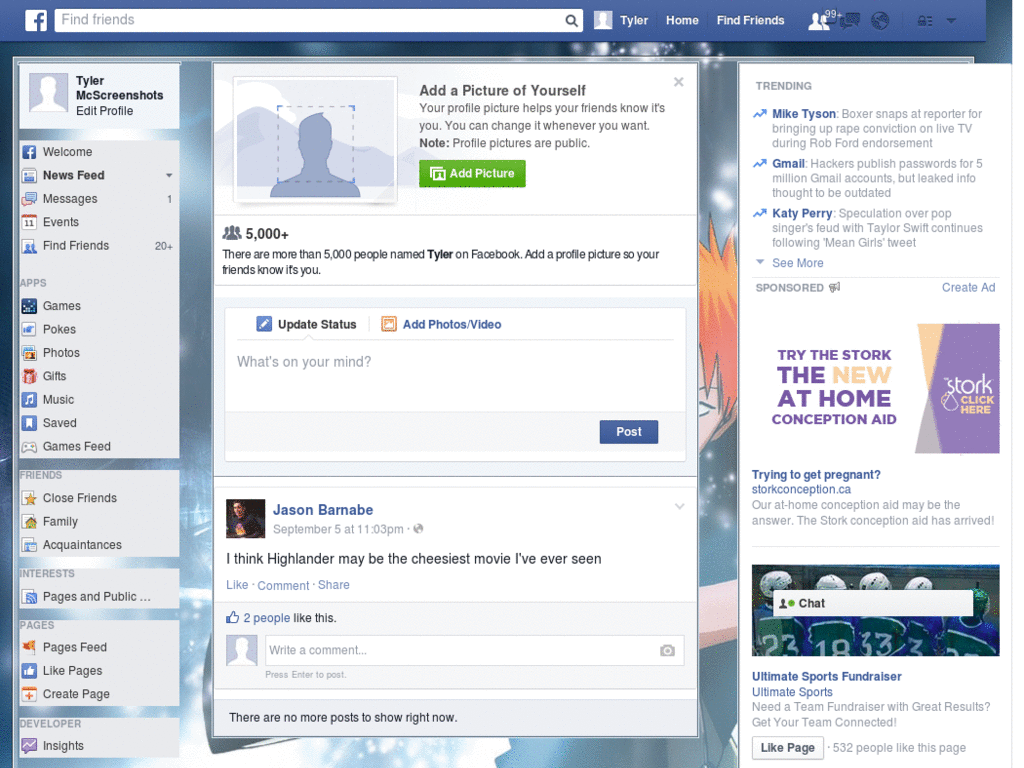Click the blue Post button
This screenshot has height=768, width=1024.
tap(629, 432)
